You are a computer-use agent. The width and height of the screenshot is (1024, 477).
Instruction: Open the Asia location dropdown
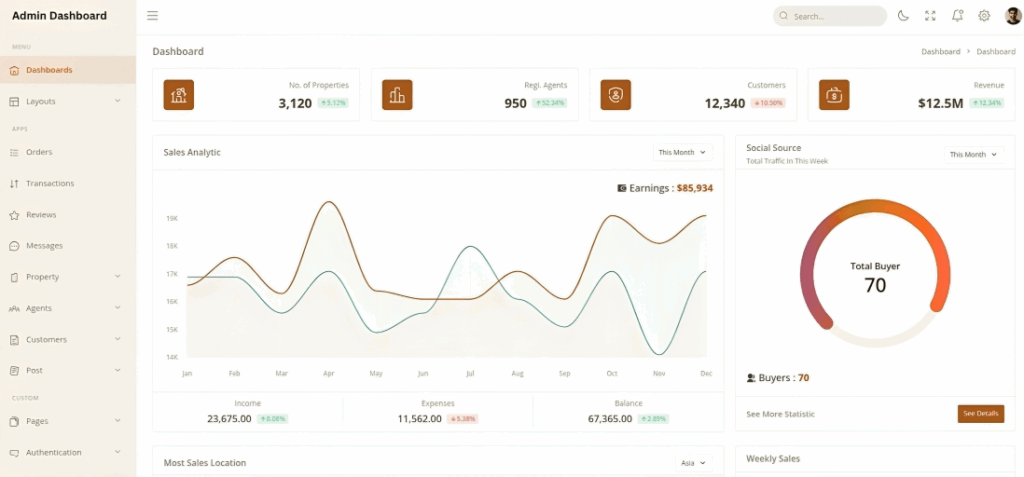693,463
